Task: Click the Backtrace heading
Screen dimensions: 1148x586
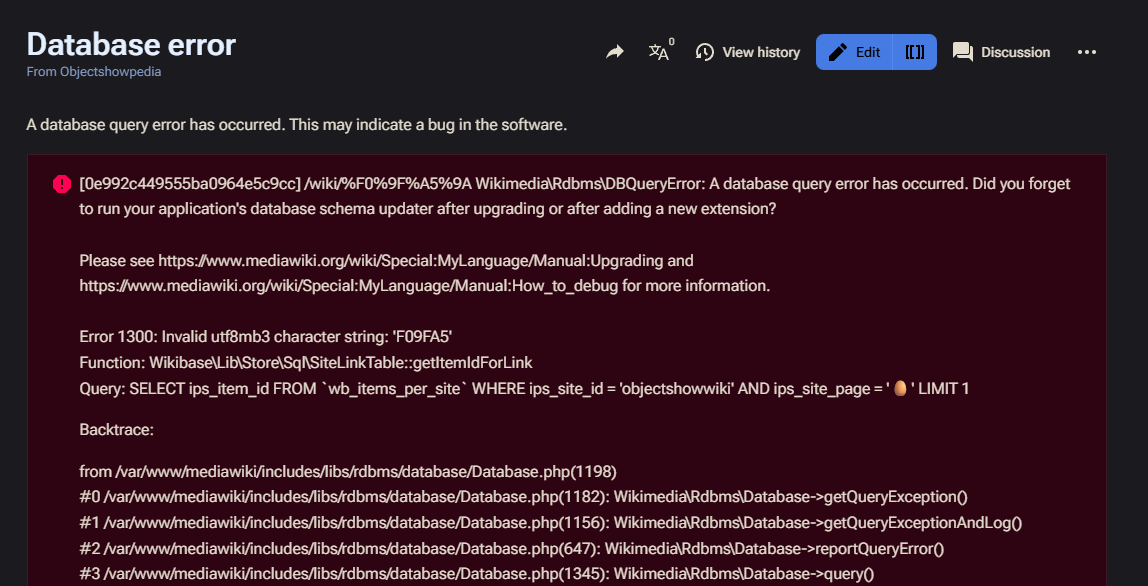Action: (x=116, y=429)
